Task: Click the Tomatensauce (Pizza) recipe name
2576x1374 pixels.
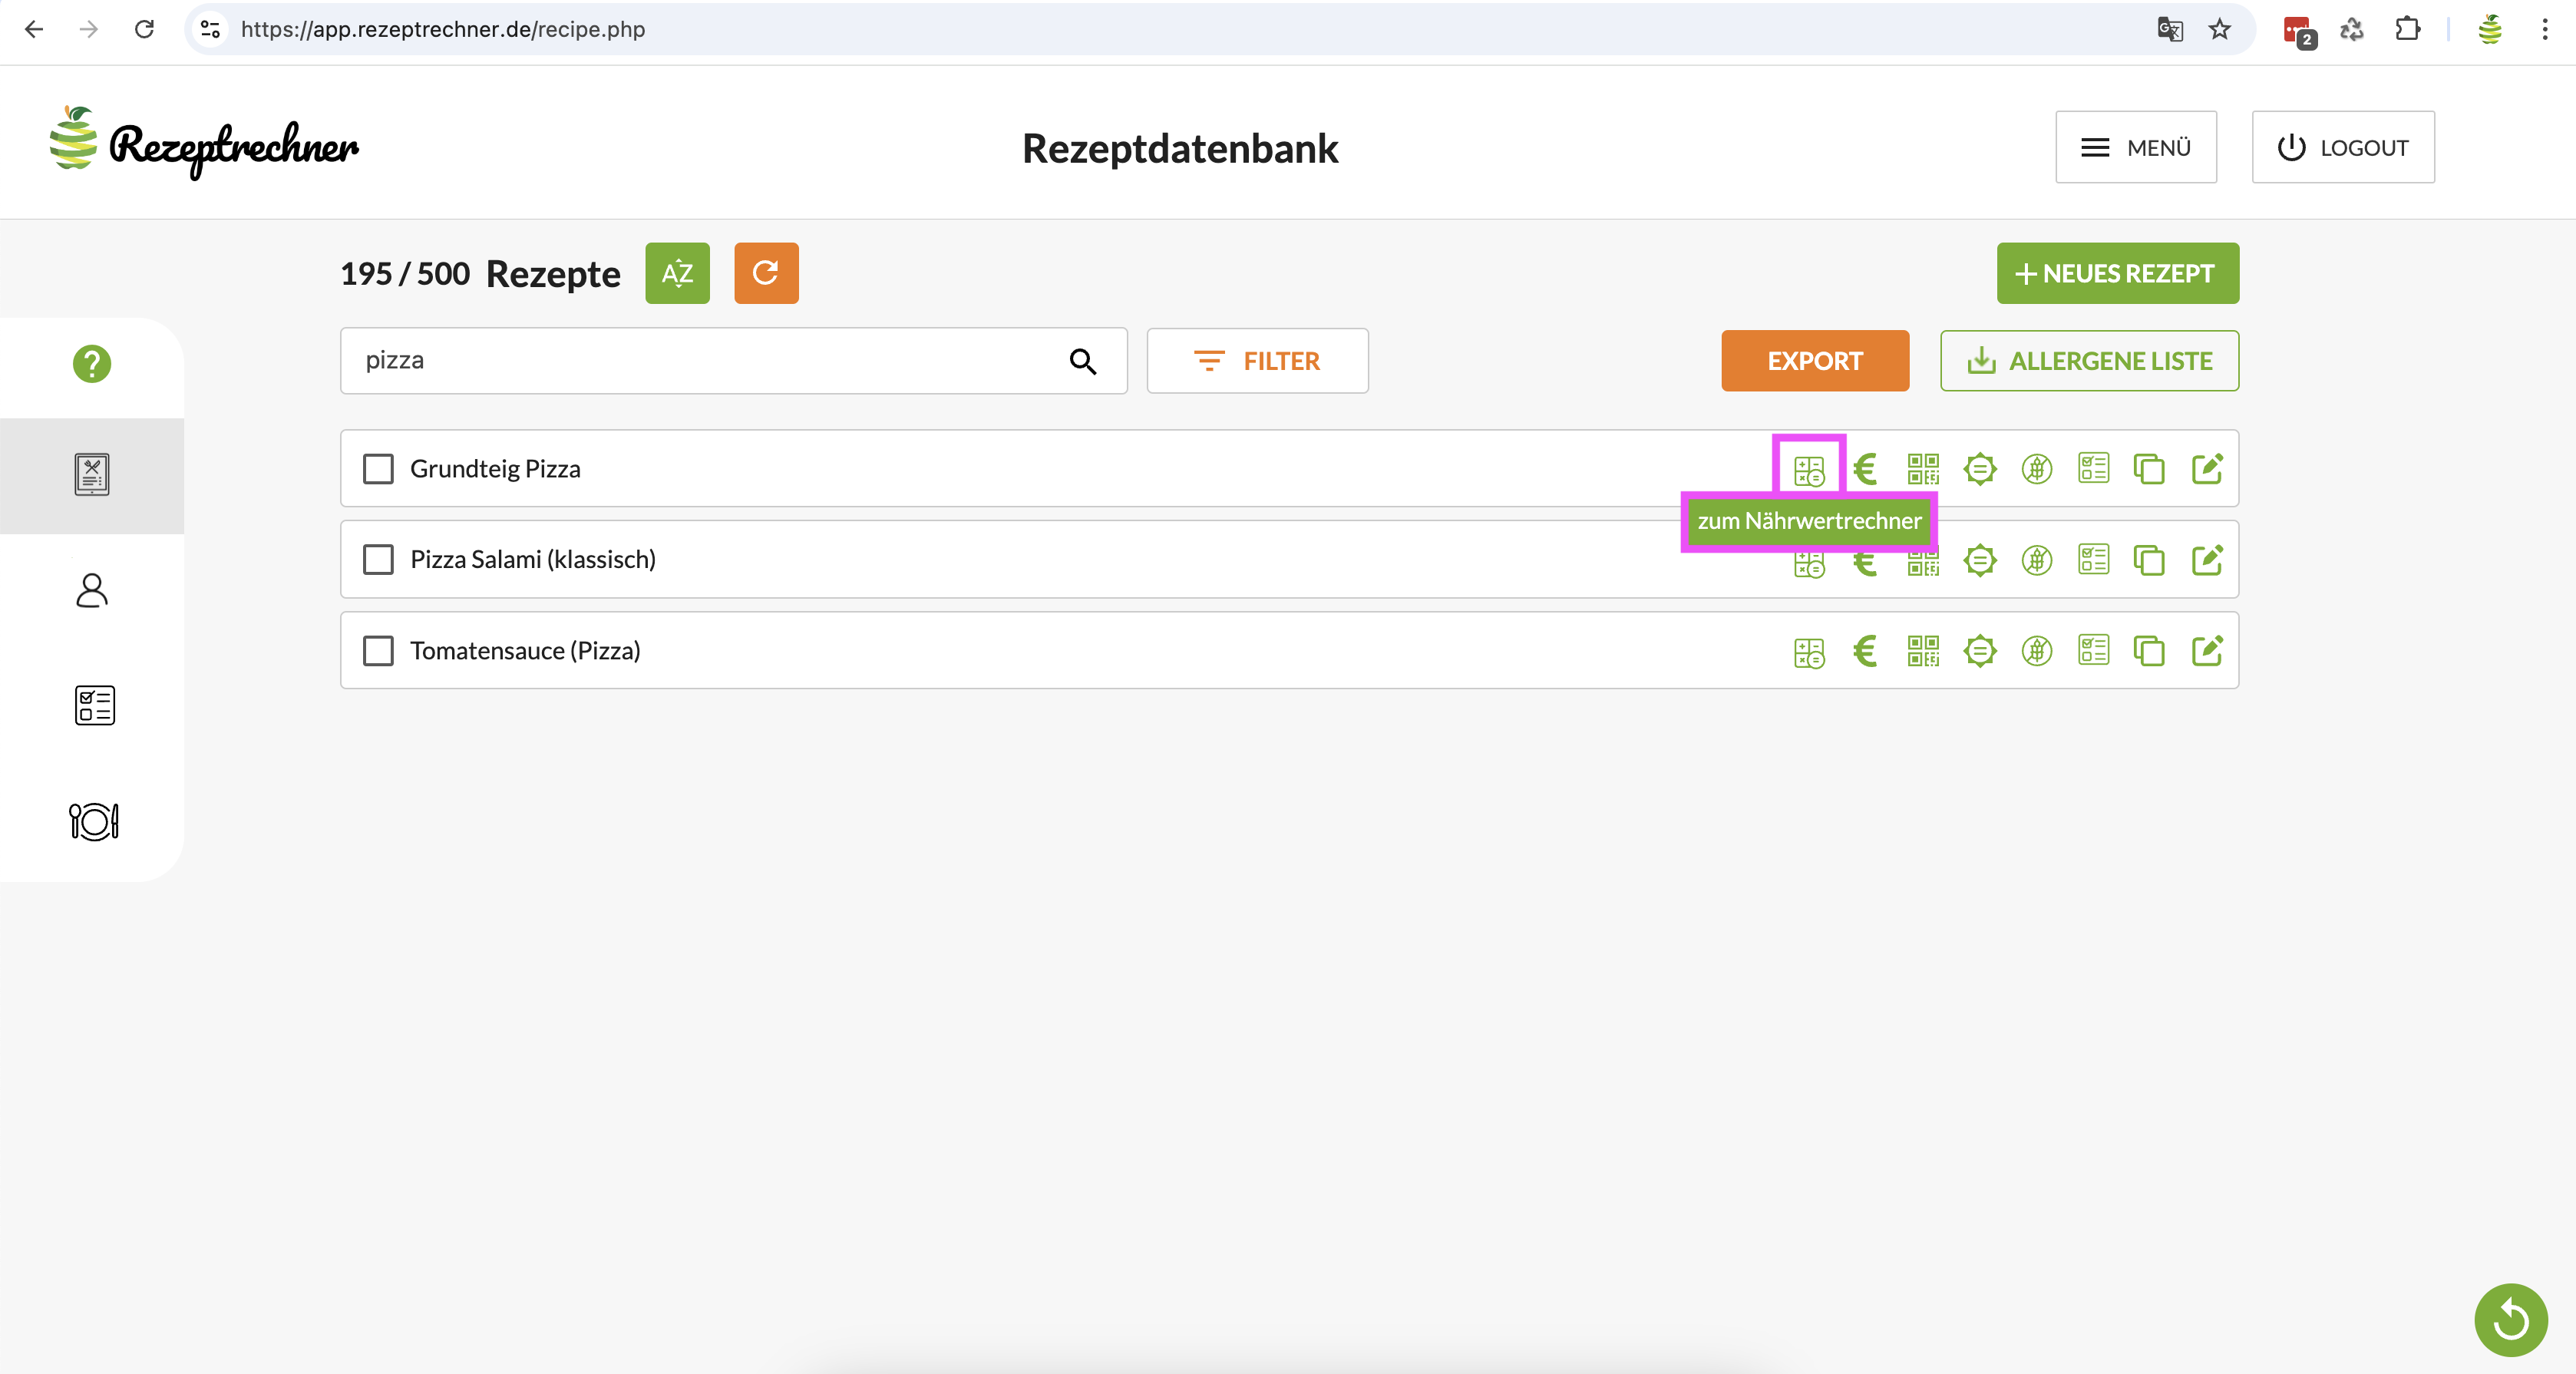Action: pos(525,651)
